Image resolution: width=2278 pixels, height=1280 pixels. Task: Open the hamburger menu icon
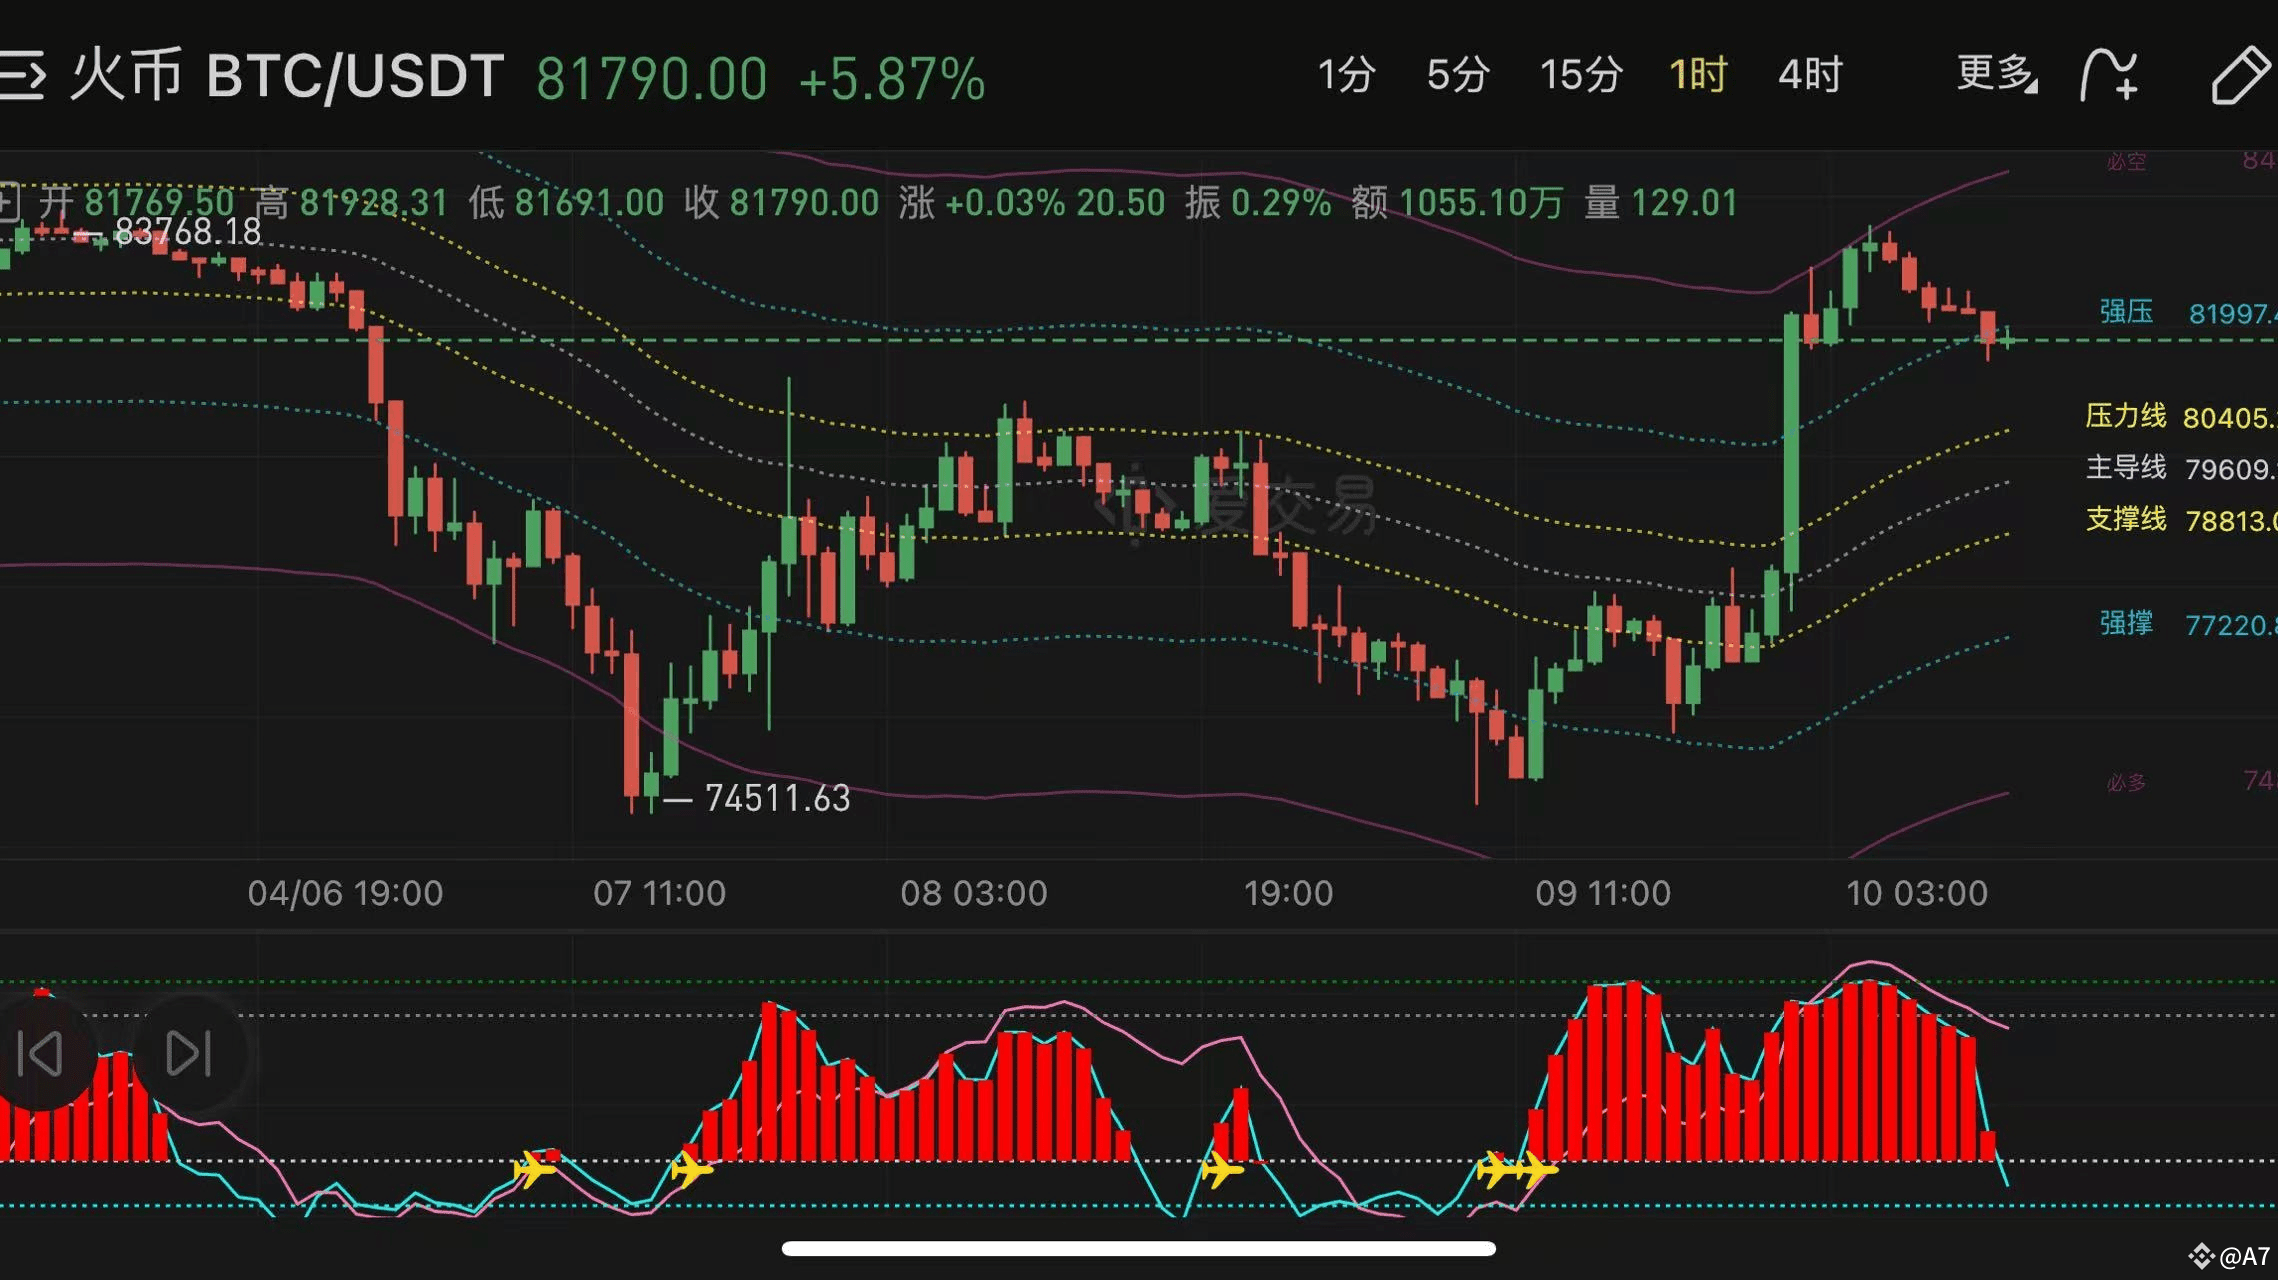click(22, 76)
